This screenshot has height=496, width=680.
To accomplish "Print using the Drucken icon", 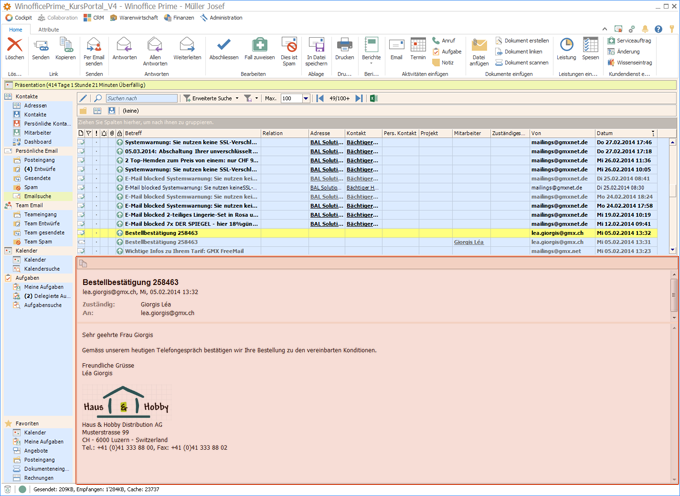I will click(344, 45).
